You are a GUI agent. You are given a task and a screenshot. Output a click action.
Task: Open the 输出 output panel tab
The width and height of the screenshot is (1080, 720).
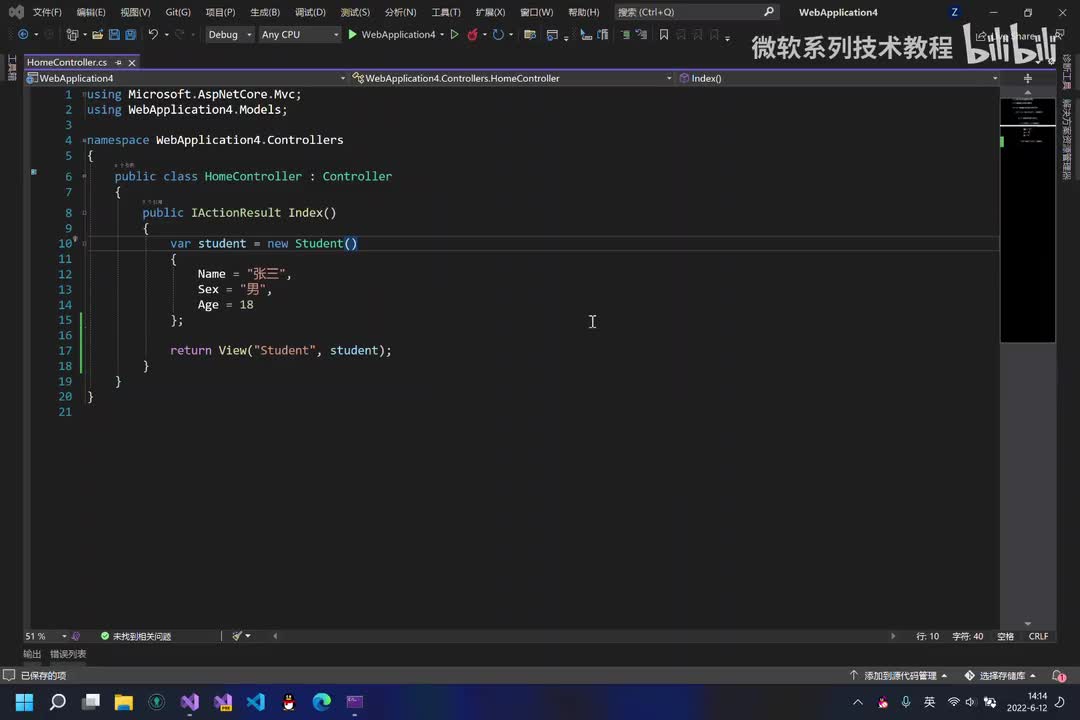coord(32,654)
